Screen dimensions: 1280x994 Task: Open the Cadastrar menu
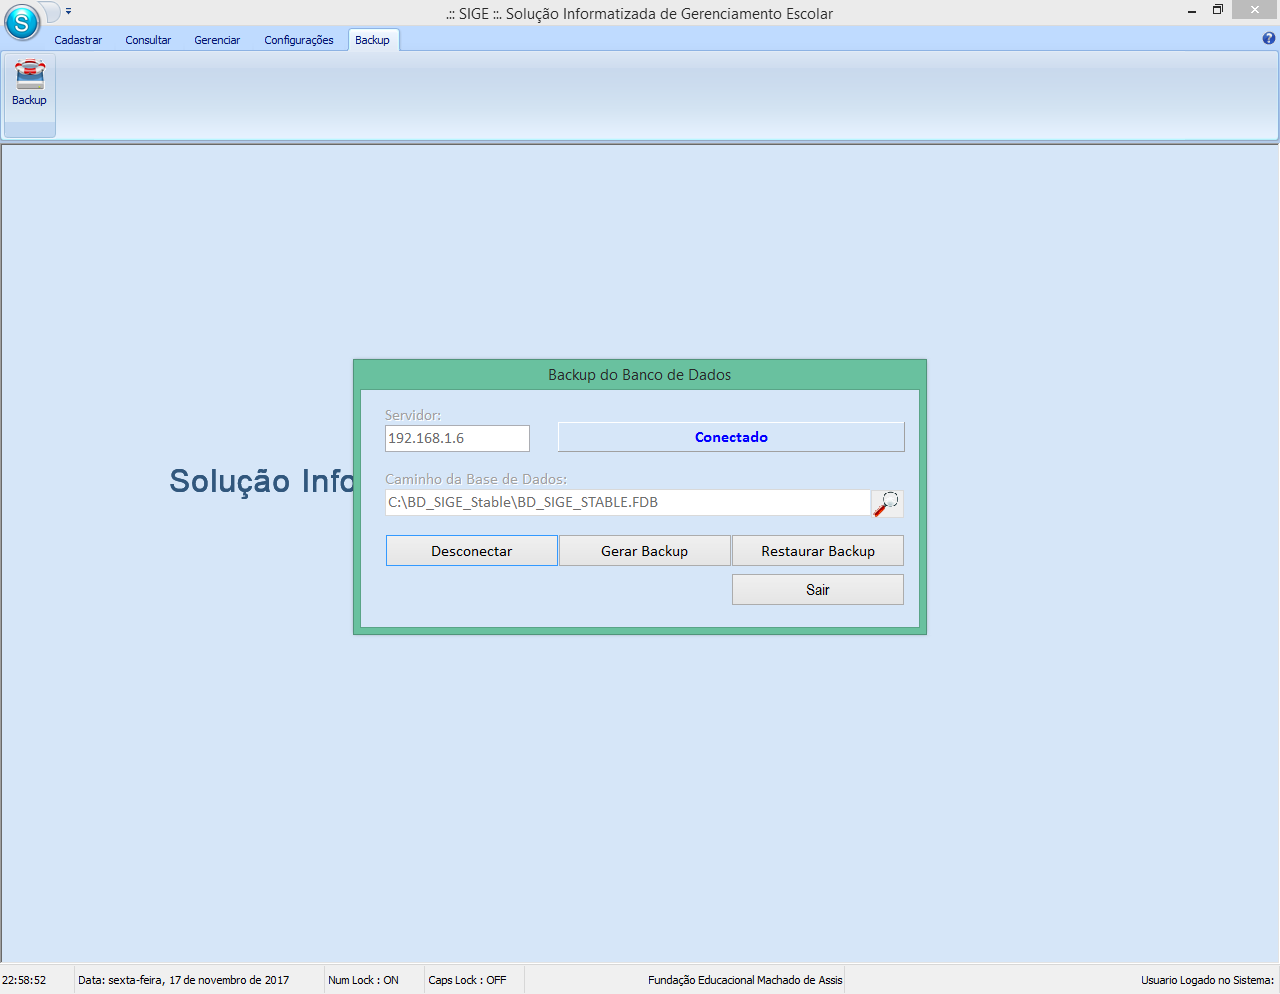78,40
